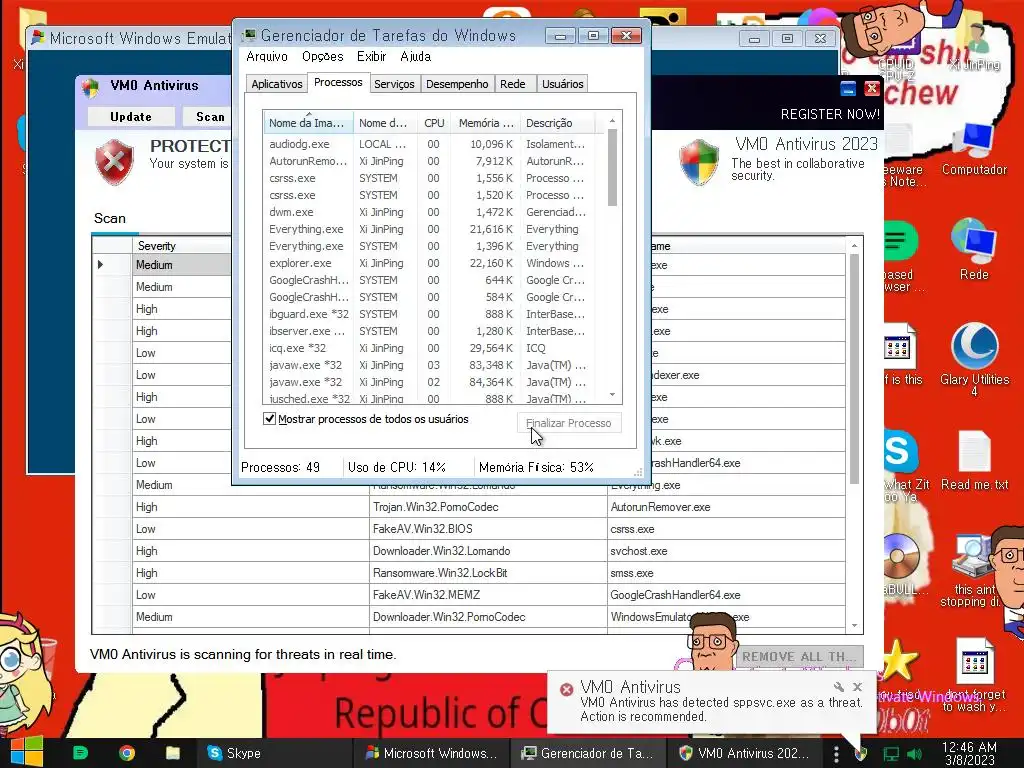Click the VM0 Antivirus 2023 colorful shield logo
Viewport: 1024px width, 768px height.
click(698, 162)
